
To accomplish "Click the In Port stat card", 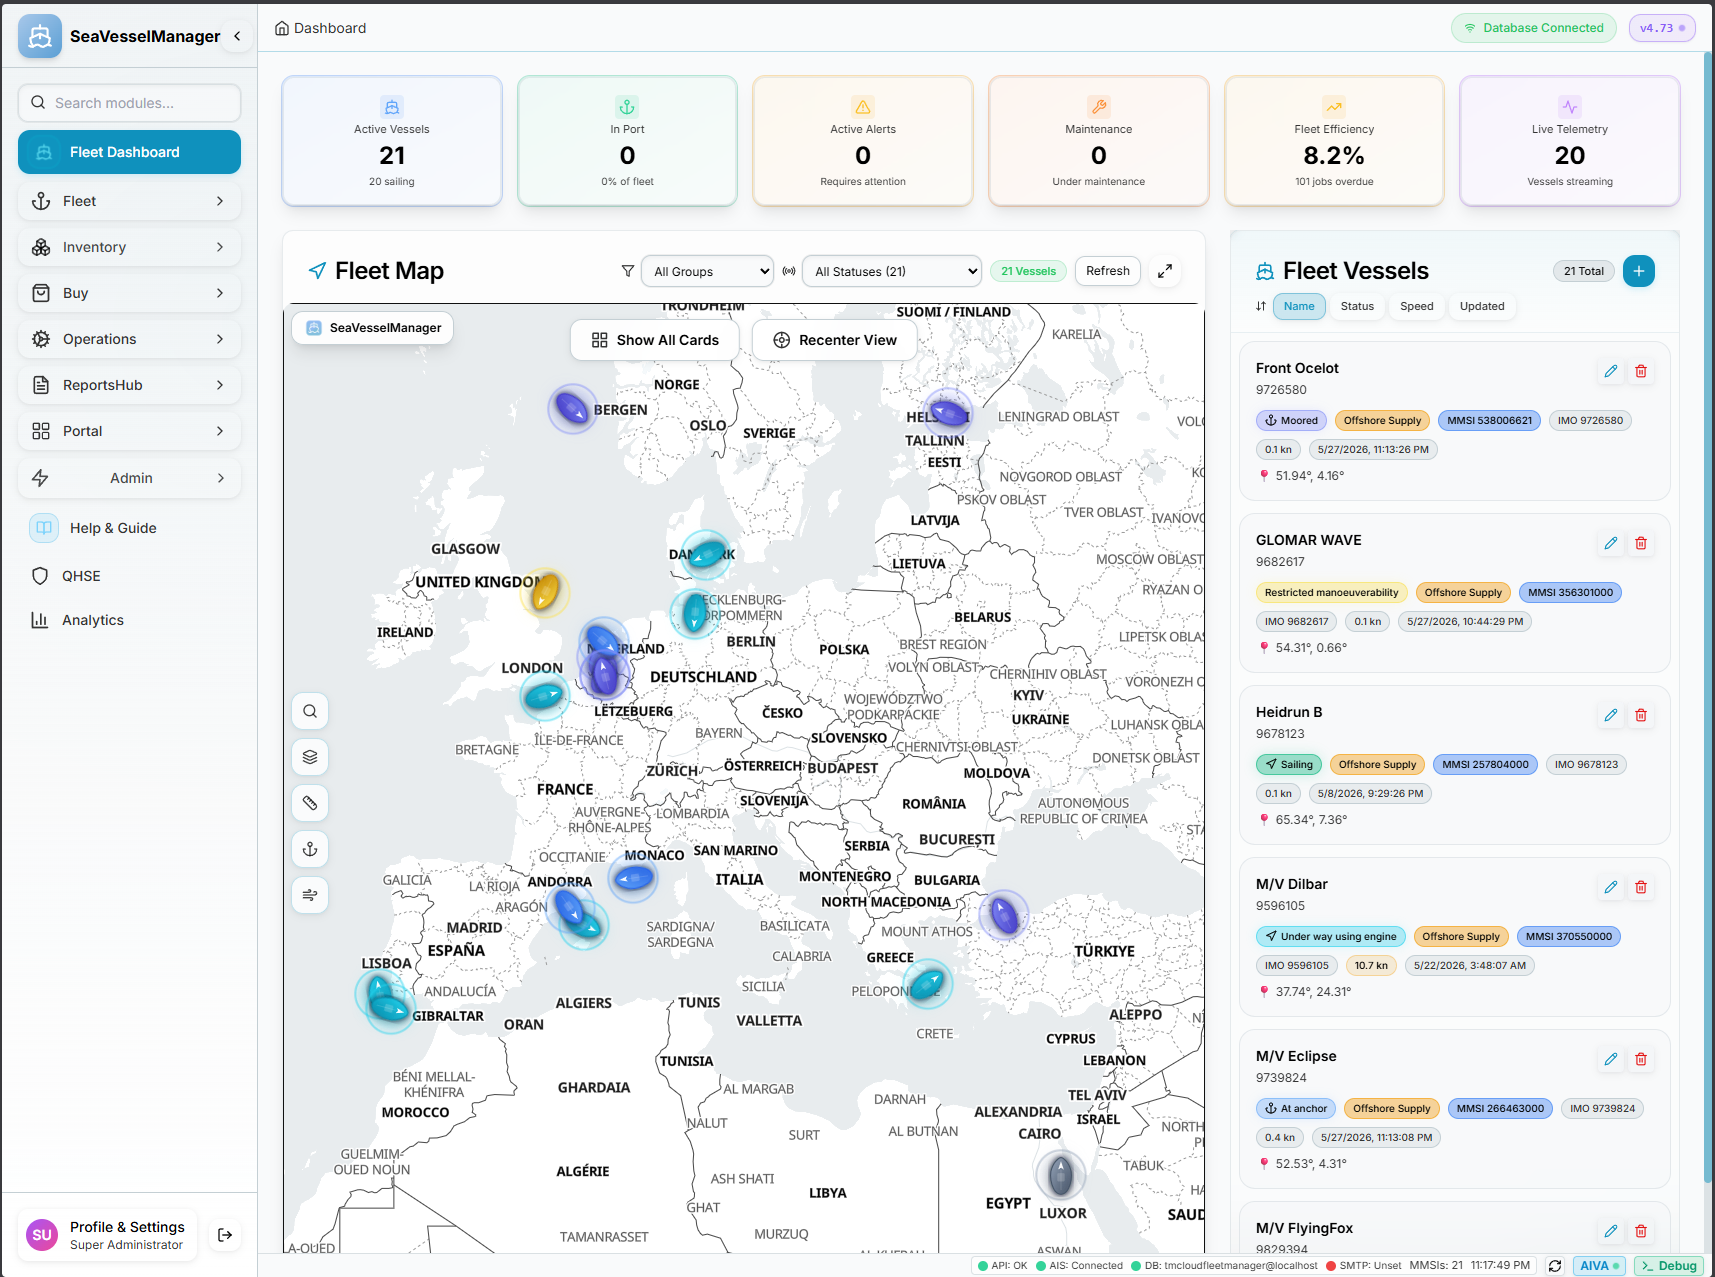I will click(627, 141).
